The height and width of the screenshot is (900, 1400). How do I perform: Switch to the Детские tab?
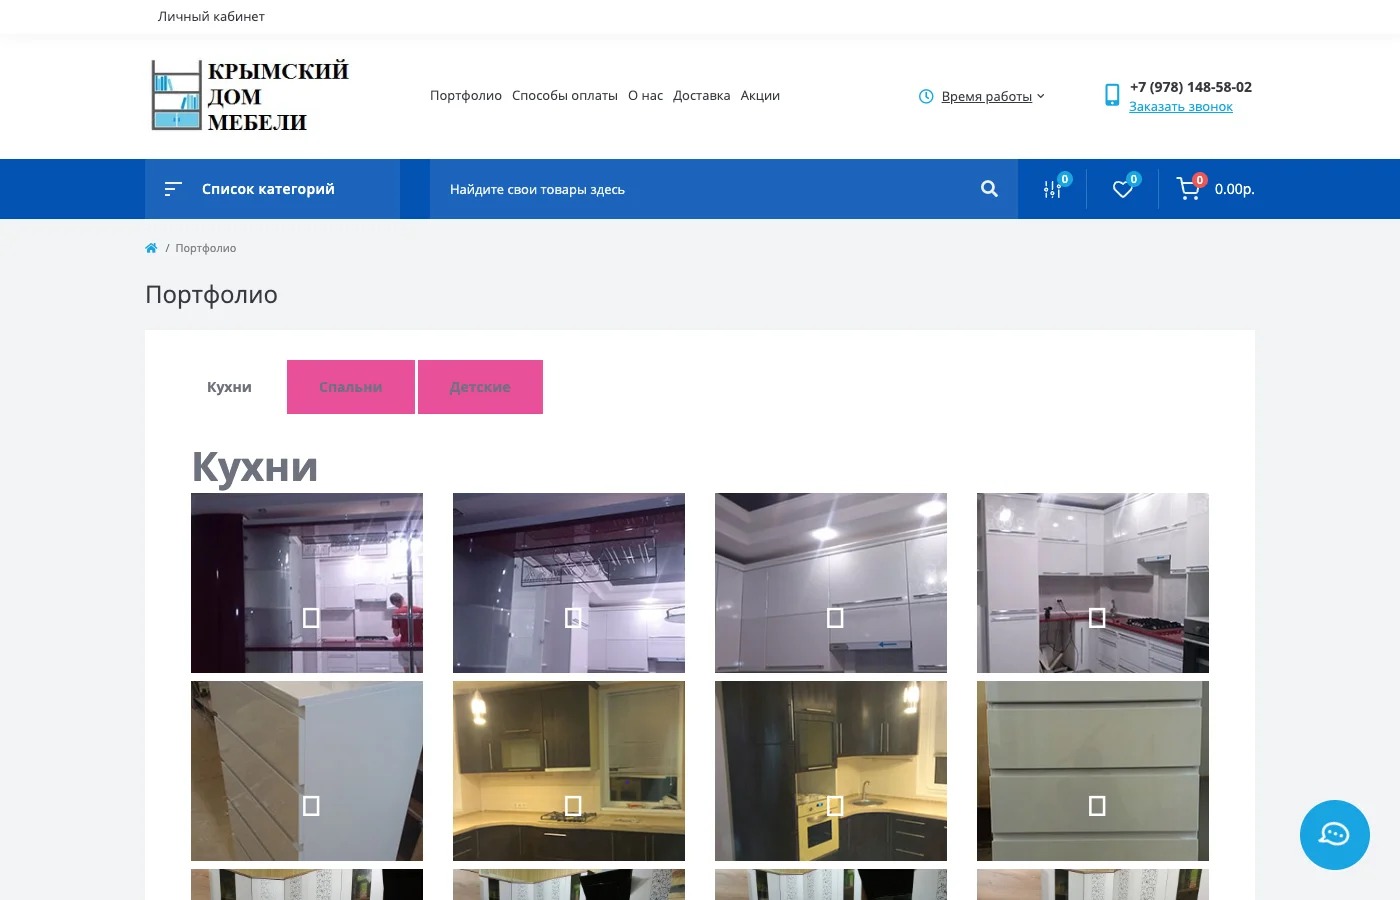tap(480, 387)
